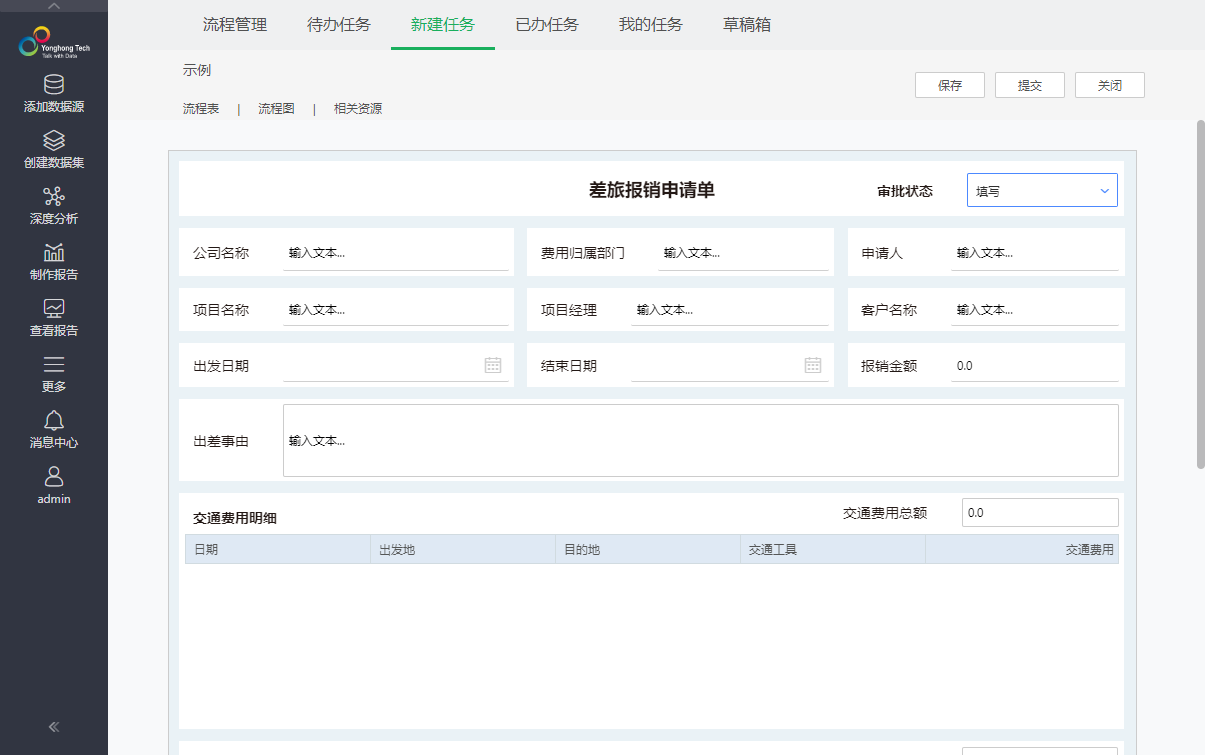Click the 保存 (Save) button
The height and width of the screenshot is (755, 1205).
coord(949,85)
